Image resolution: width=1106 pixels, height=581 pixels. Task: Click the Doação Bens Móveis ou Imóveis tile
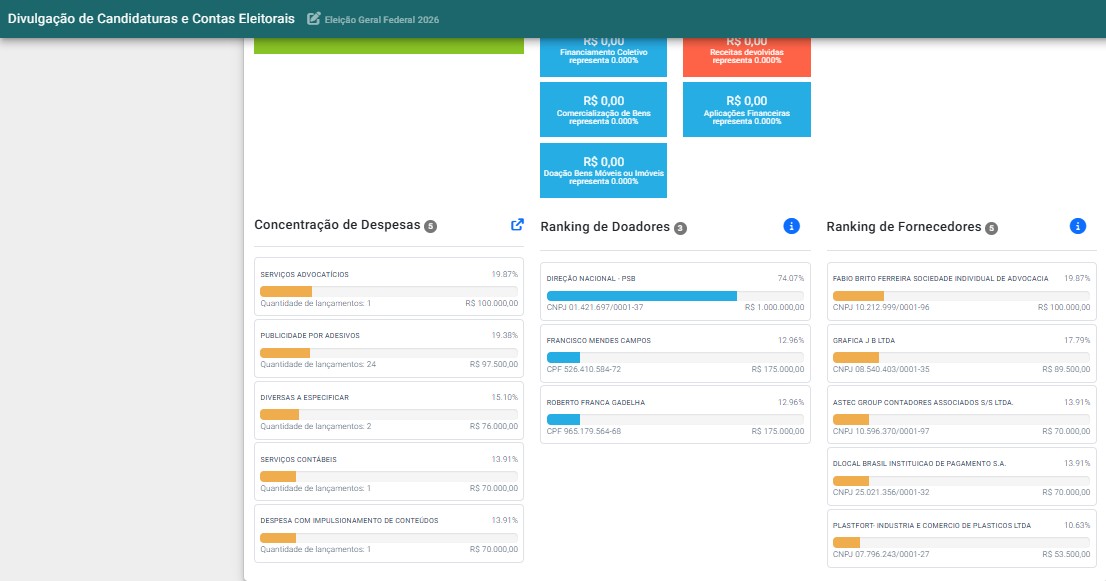tap(603, 170)
